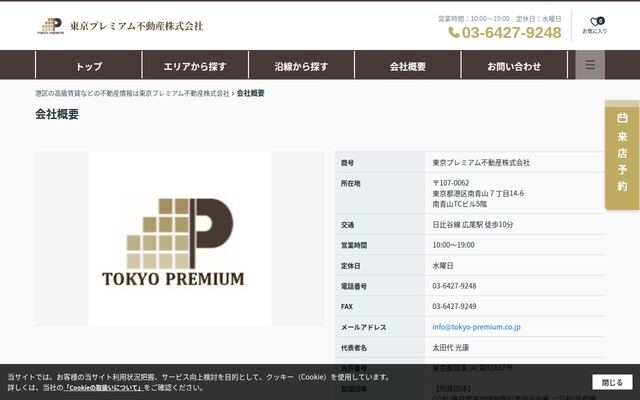The height and width of the screenshot is (400, 640).
Task: Click email link info@tokyo-premium.co.jp
Action: coord(476,327)
